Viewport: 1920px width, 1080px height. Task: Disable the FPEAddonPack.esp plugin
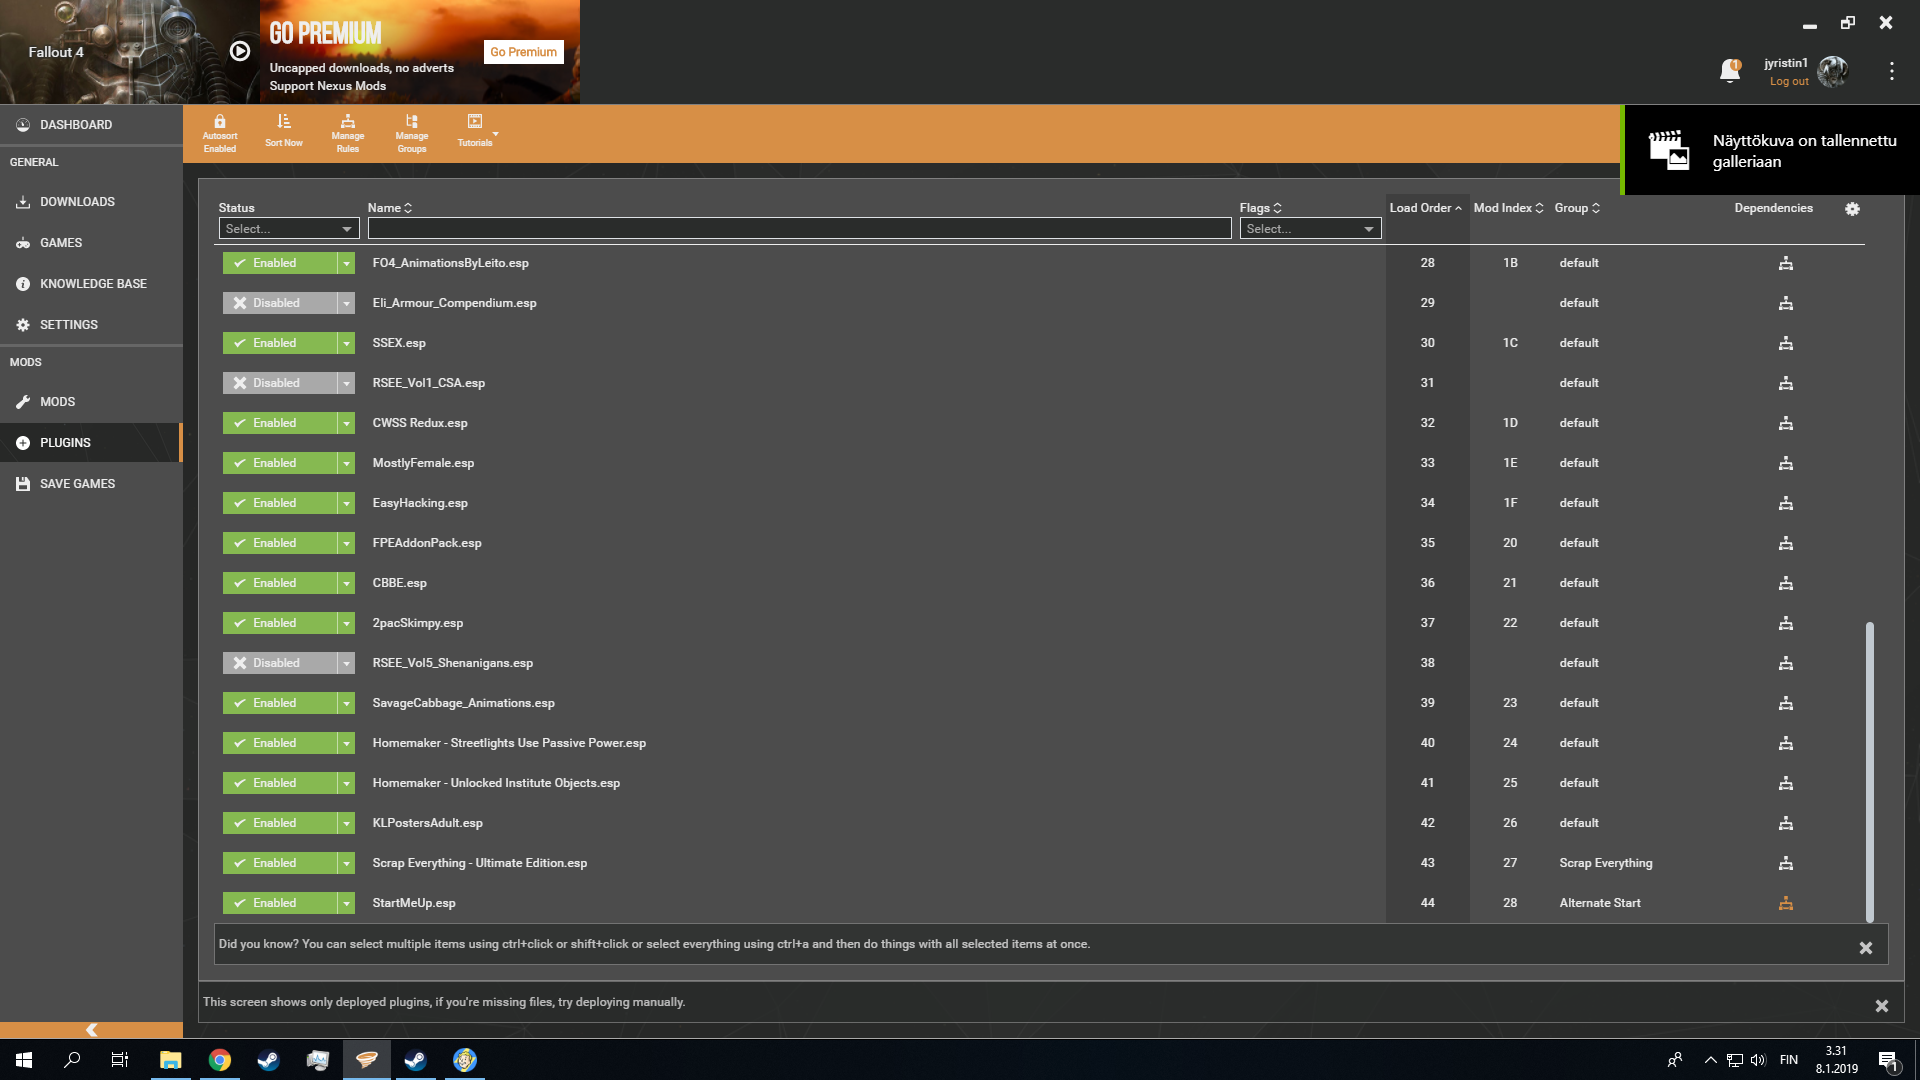[280, 543]
